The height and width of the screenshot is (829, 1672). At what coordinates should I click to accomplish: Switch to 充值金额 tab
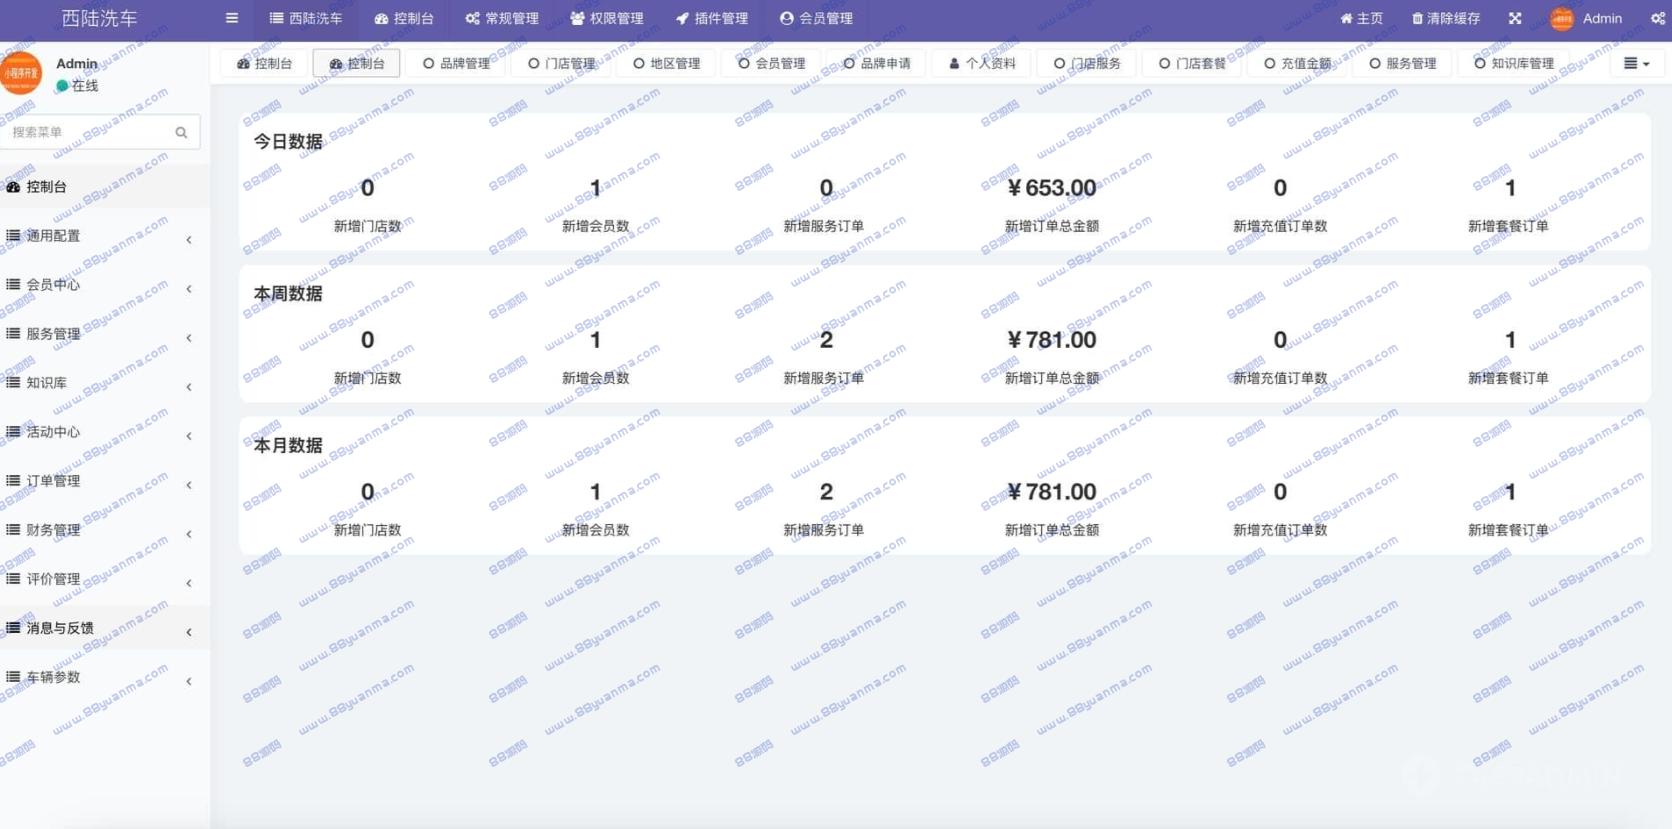tap(1297, 63)
